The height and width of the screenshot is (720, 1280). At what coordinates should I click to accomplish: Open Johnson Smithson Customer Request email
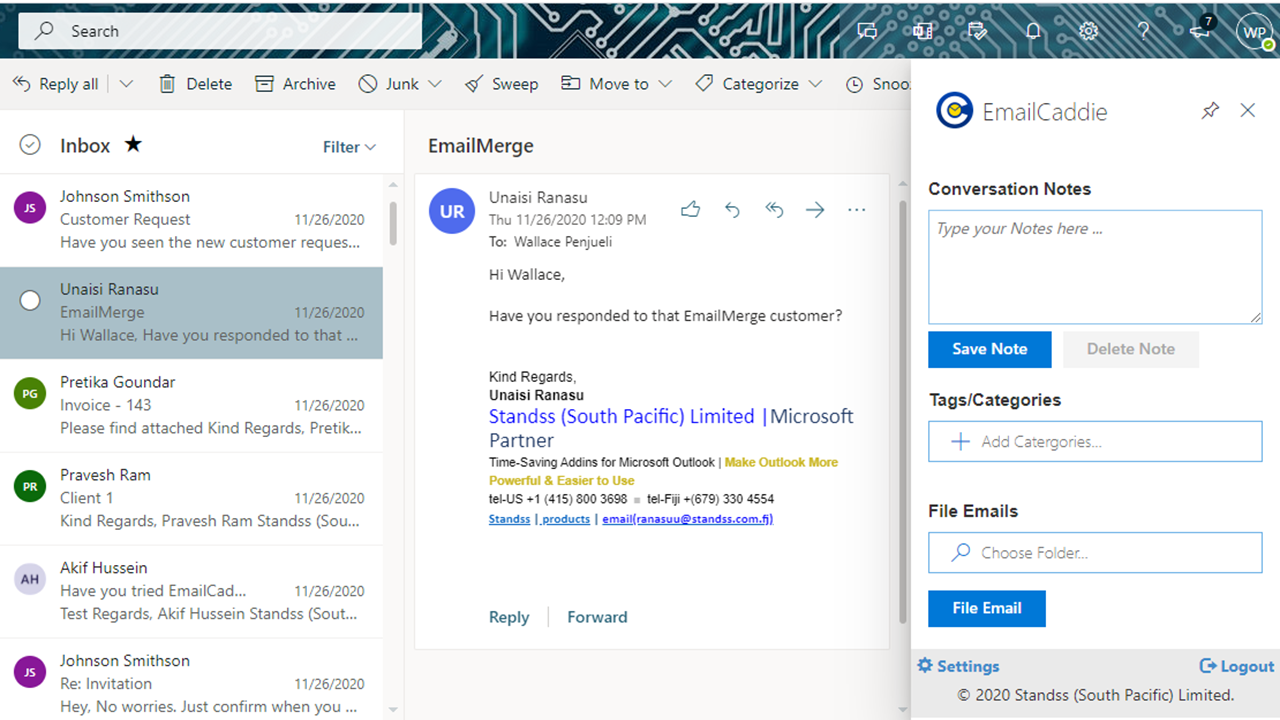pos(191,220)
